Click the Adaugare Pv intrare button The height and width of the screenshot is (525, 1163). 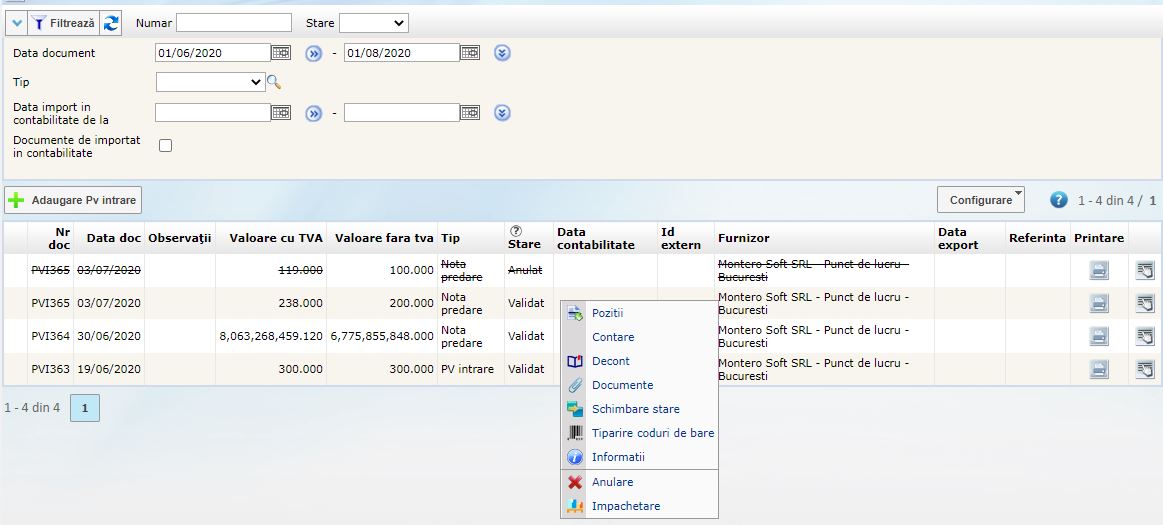tap(73, 200)
